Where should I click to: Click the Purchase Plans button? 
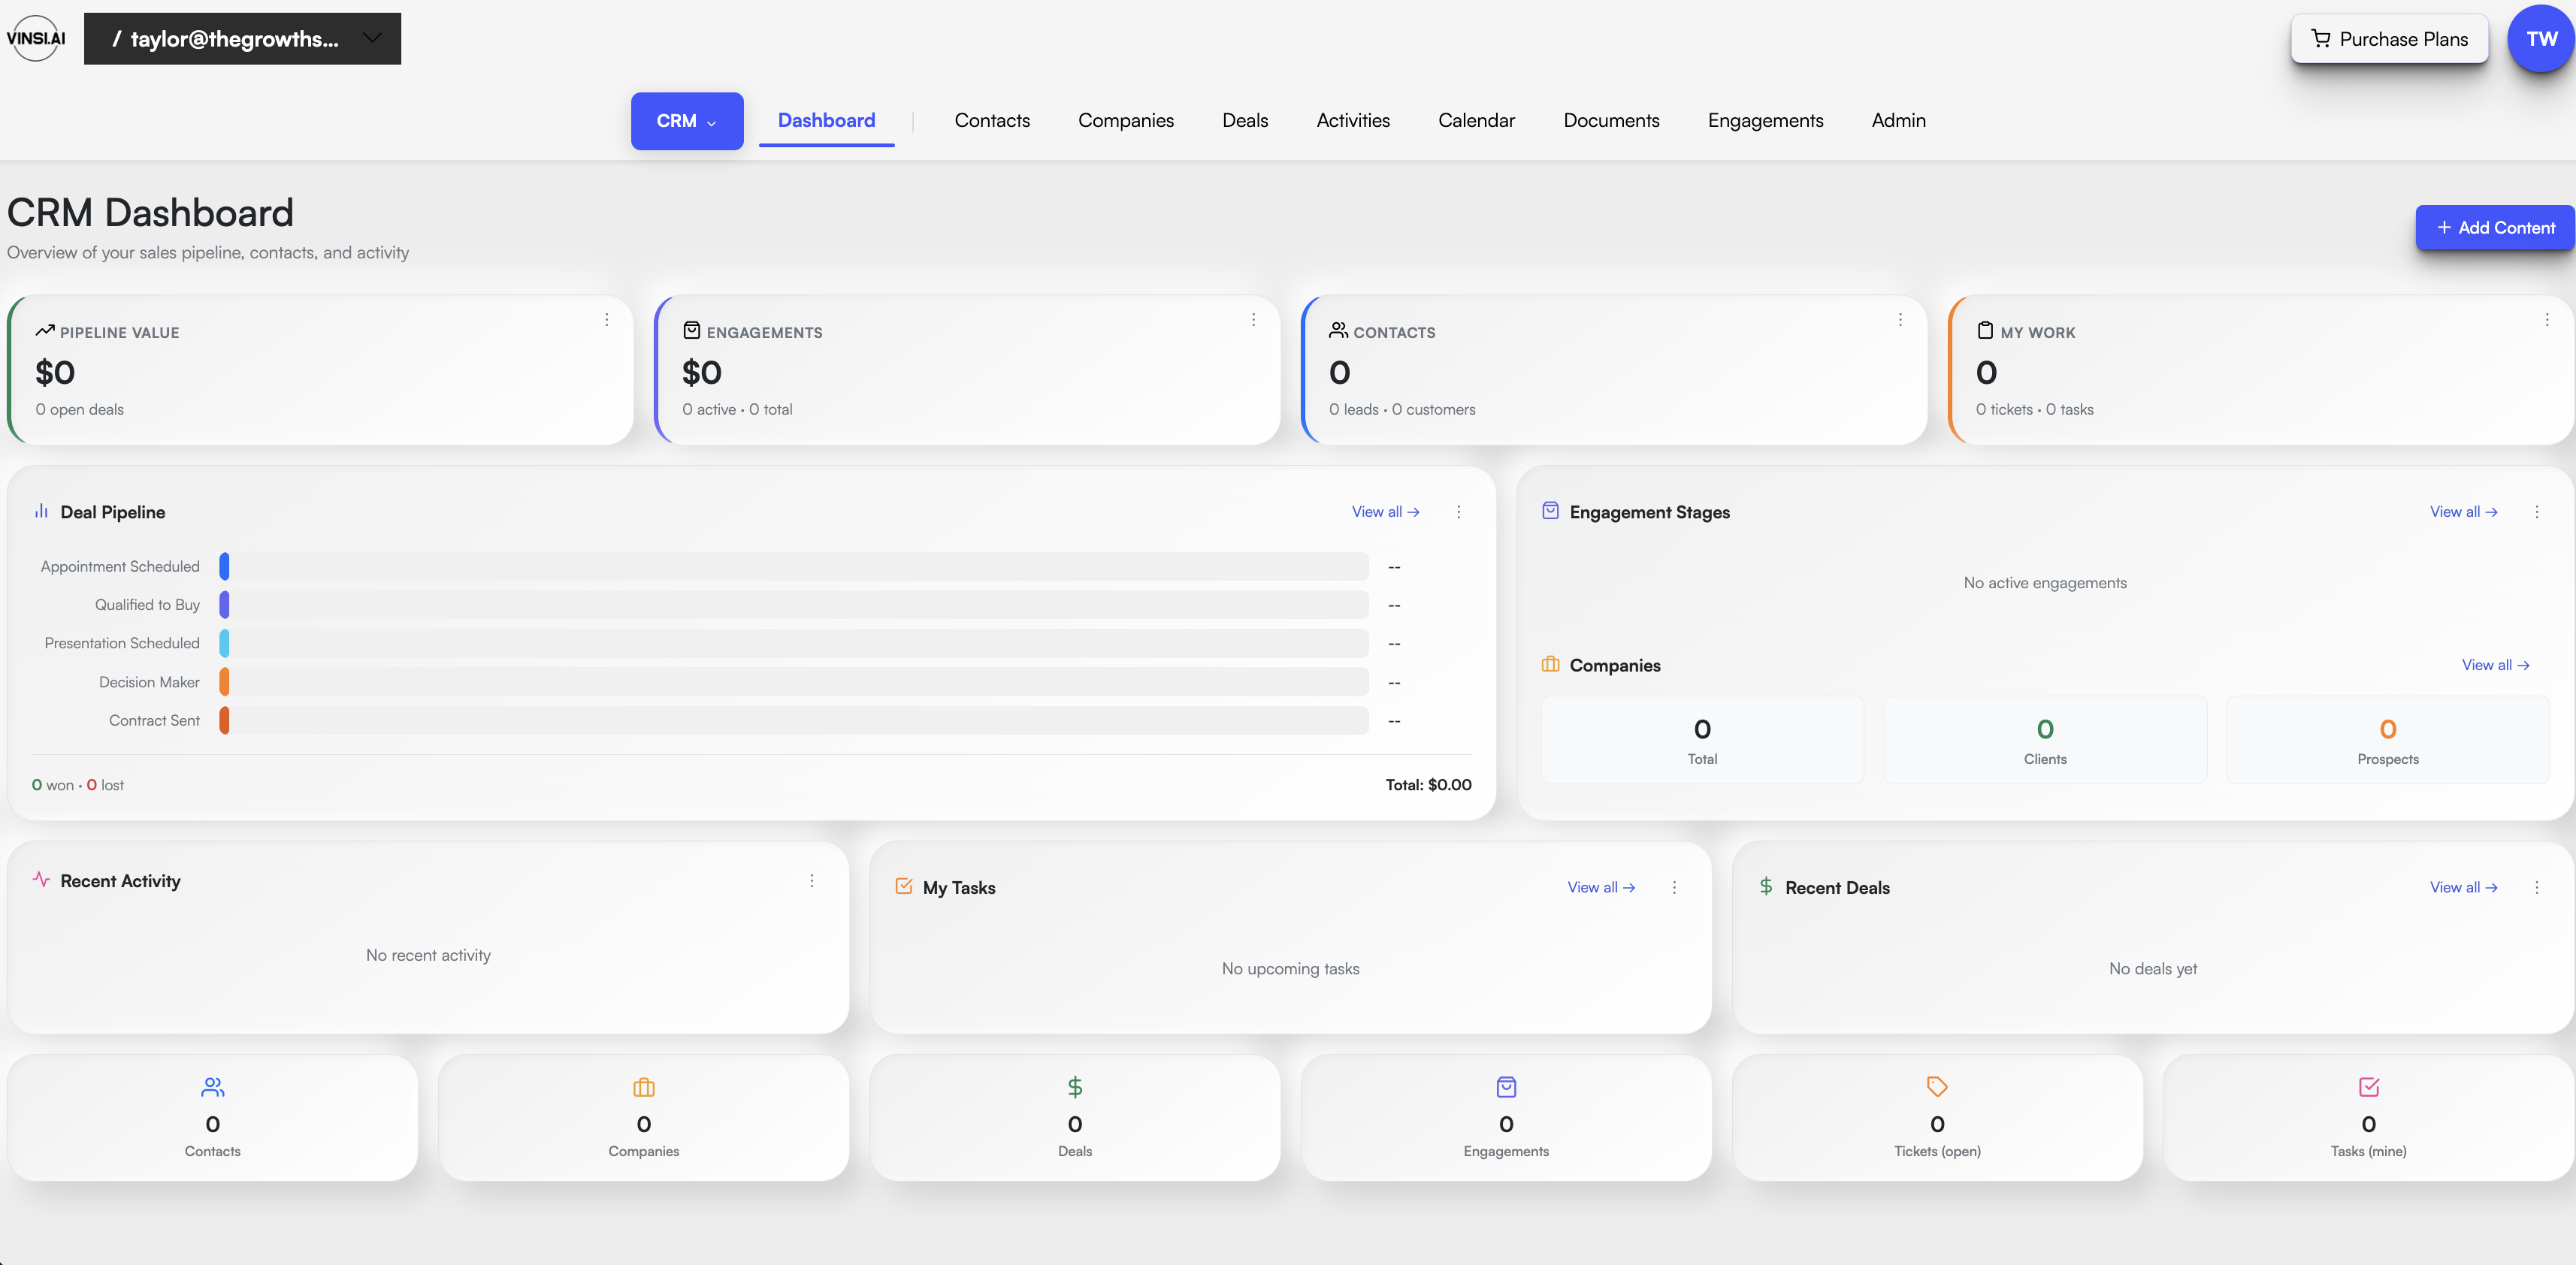2389,39
